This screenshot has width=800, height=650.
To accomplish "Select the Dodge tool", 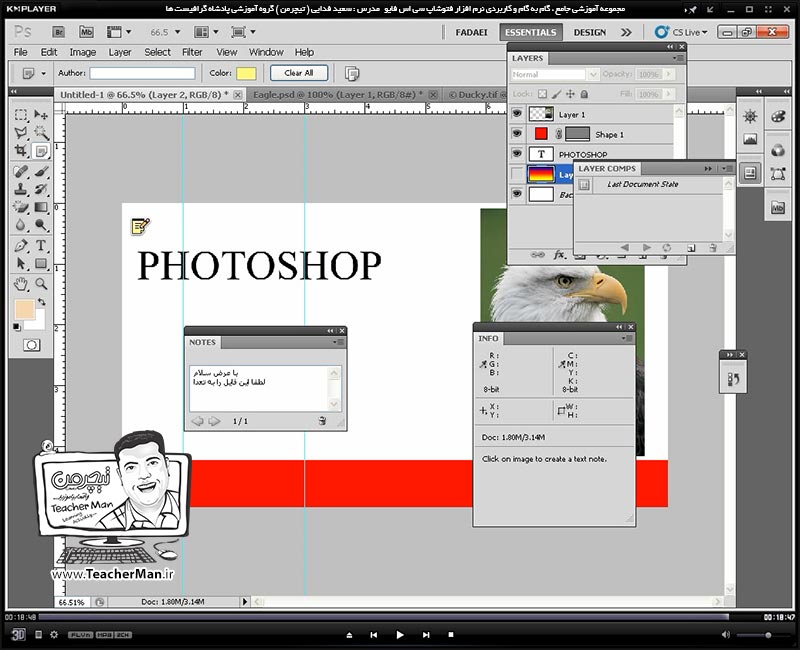I will coord(41,225).
